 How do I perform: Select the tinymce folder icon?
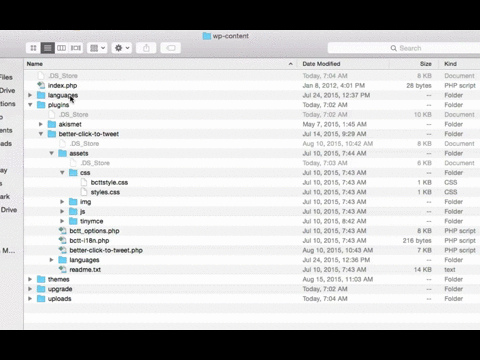click(x=73, y=221)
